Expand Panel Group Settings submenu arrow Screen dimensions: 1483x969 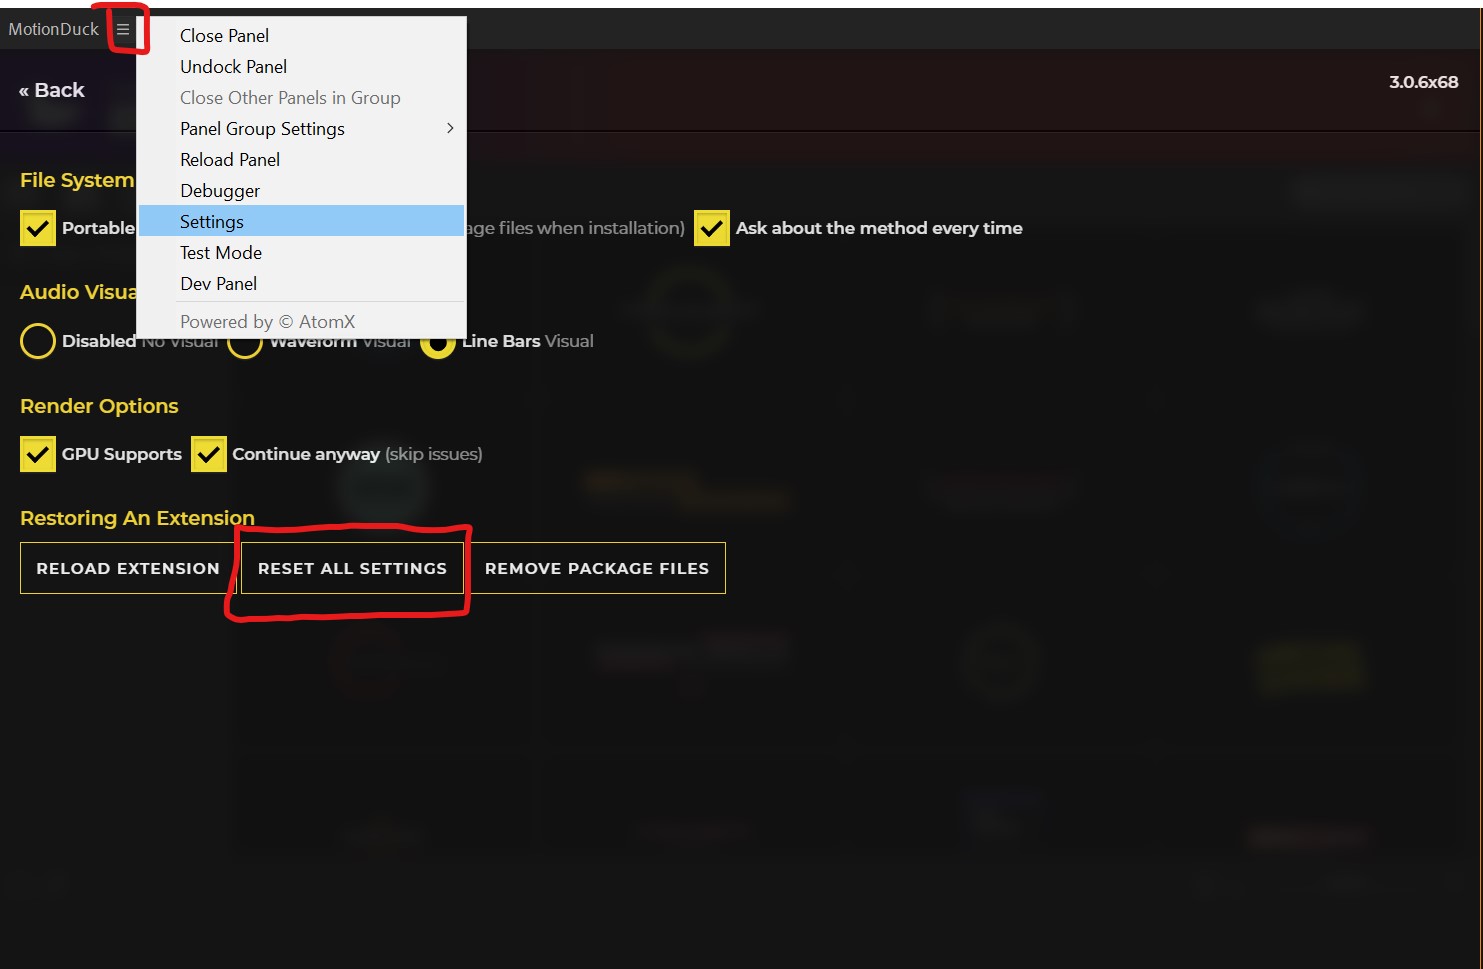[450, 128]
